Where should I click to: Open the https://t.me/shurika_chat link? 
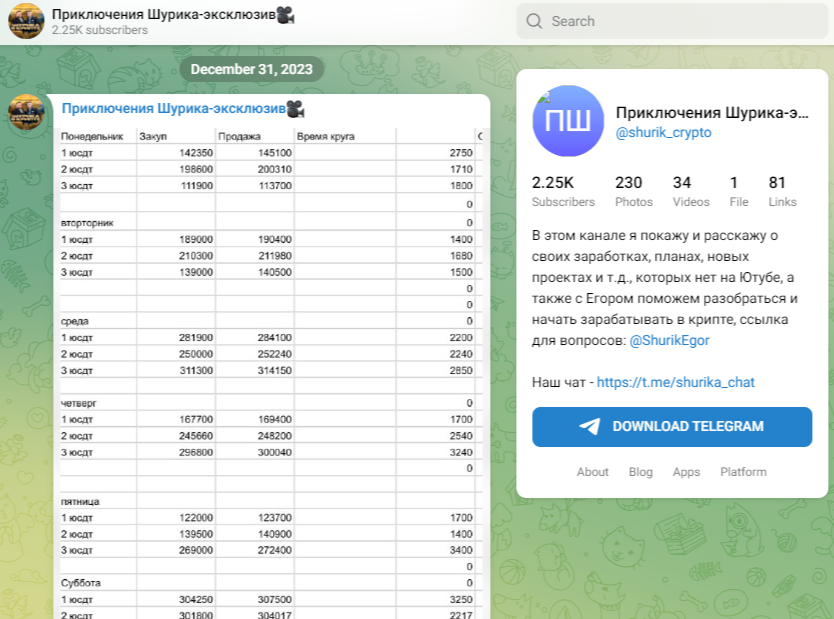[675, 382]
